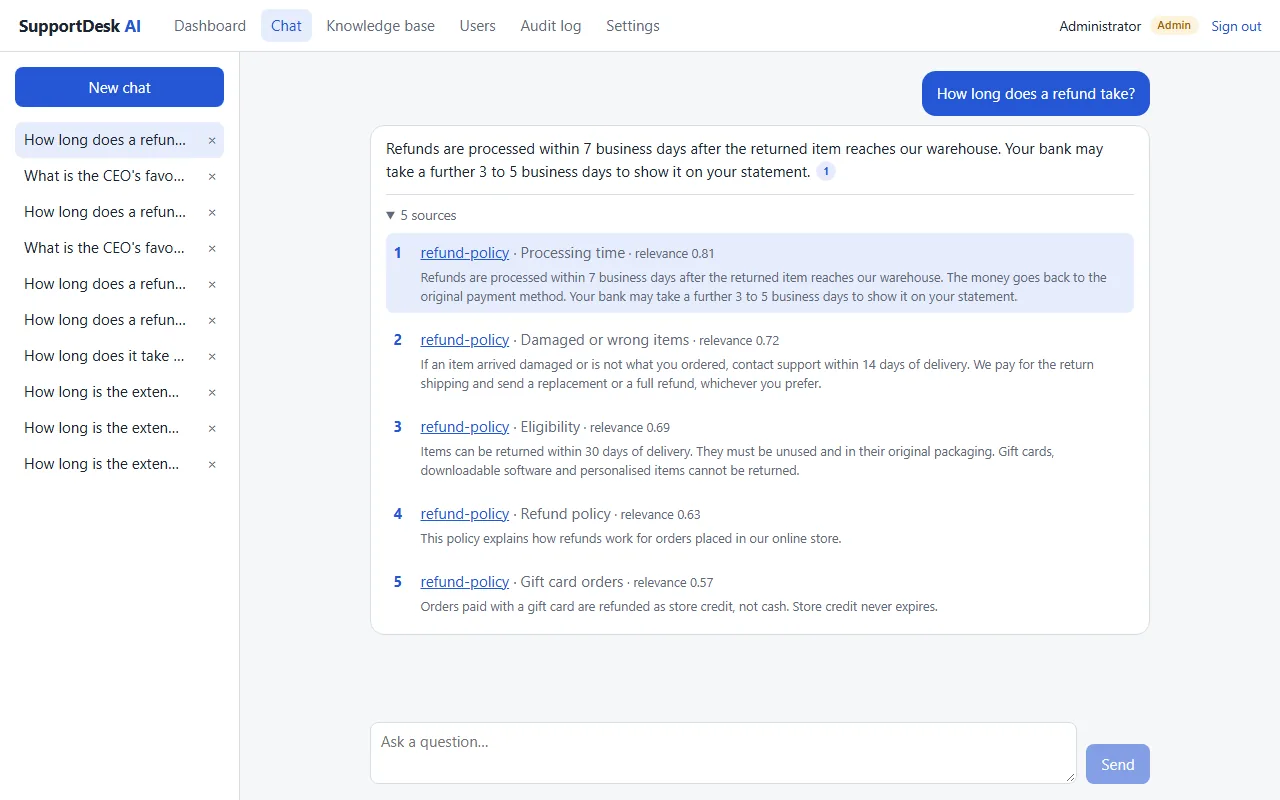Click source number 5 in the sources list
The image size is (1280, 800).
coord(397,582)
